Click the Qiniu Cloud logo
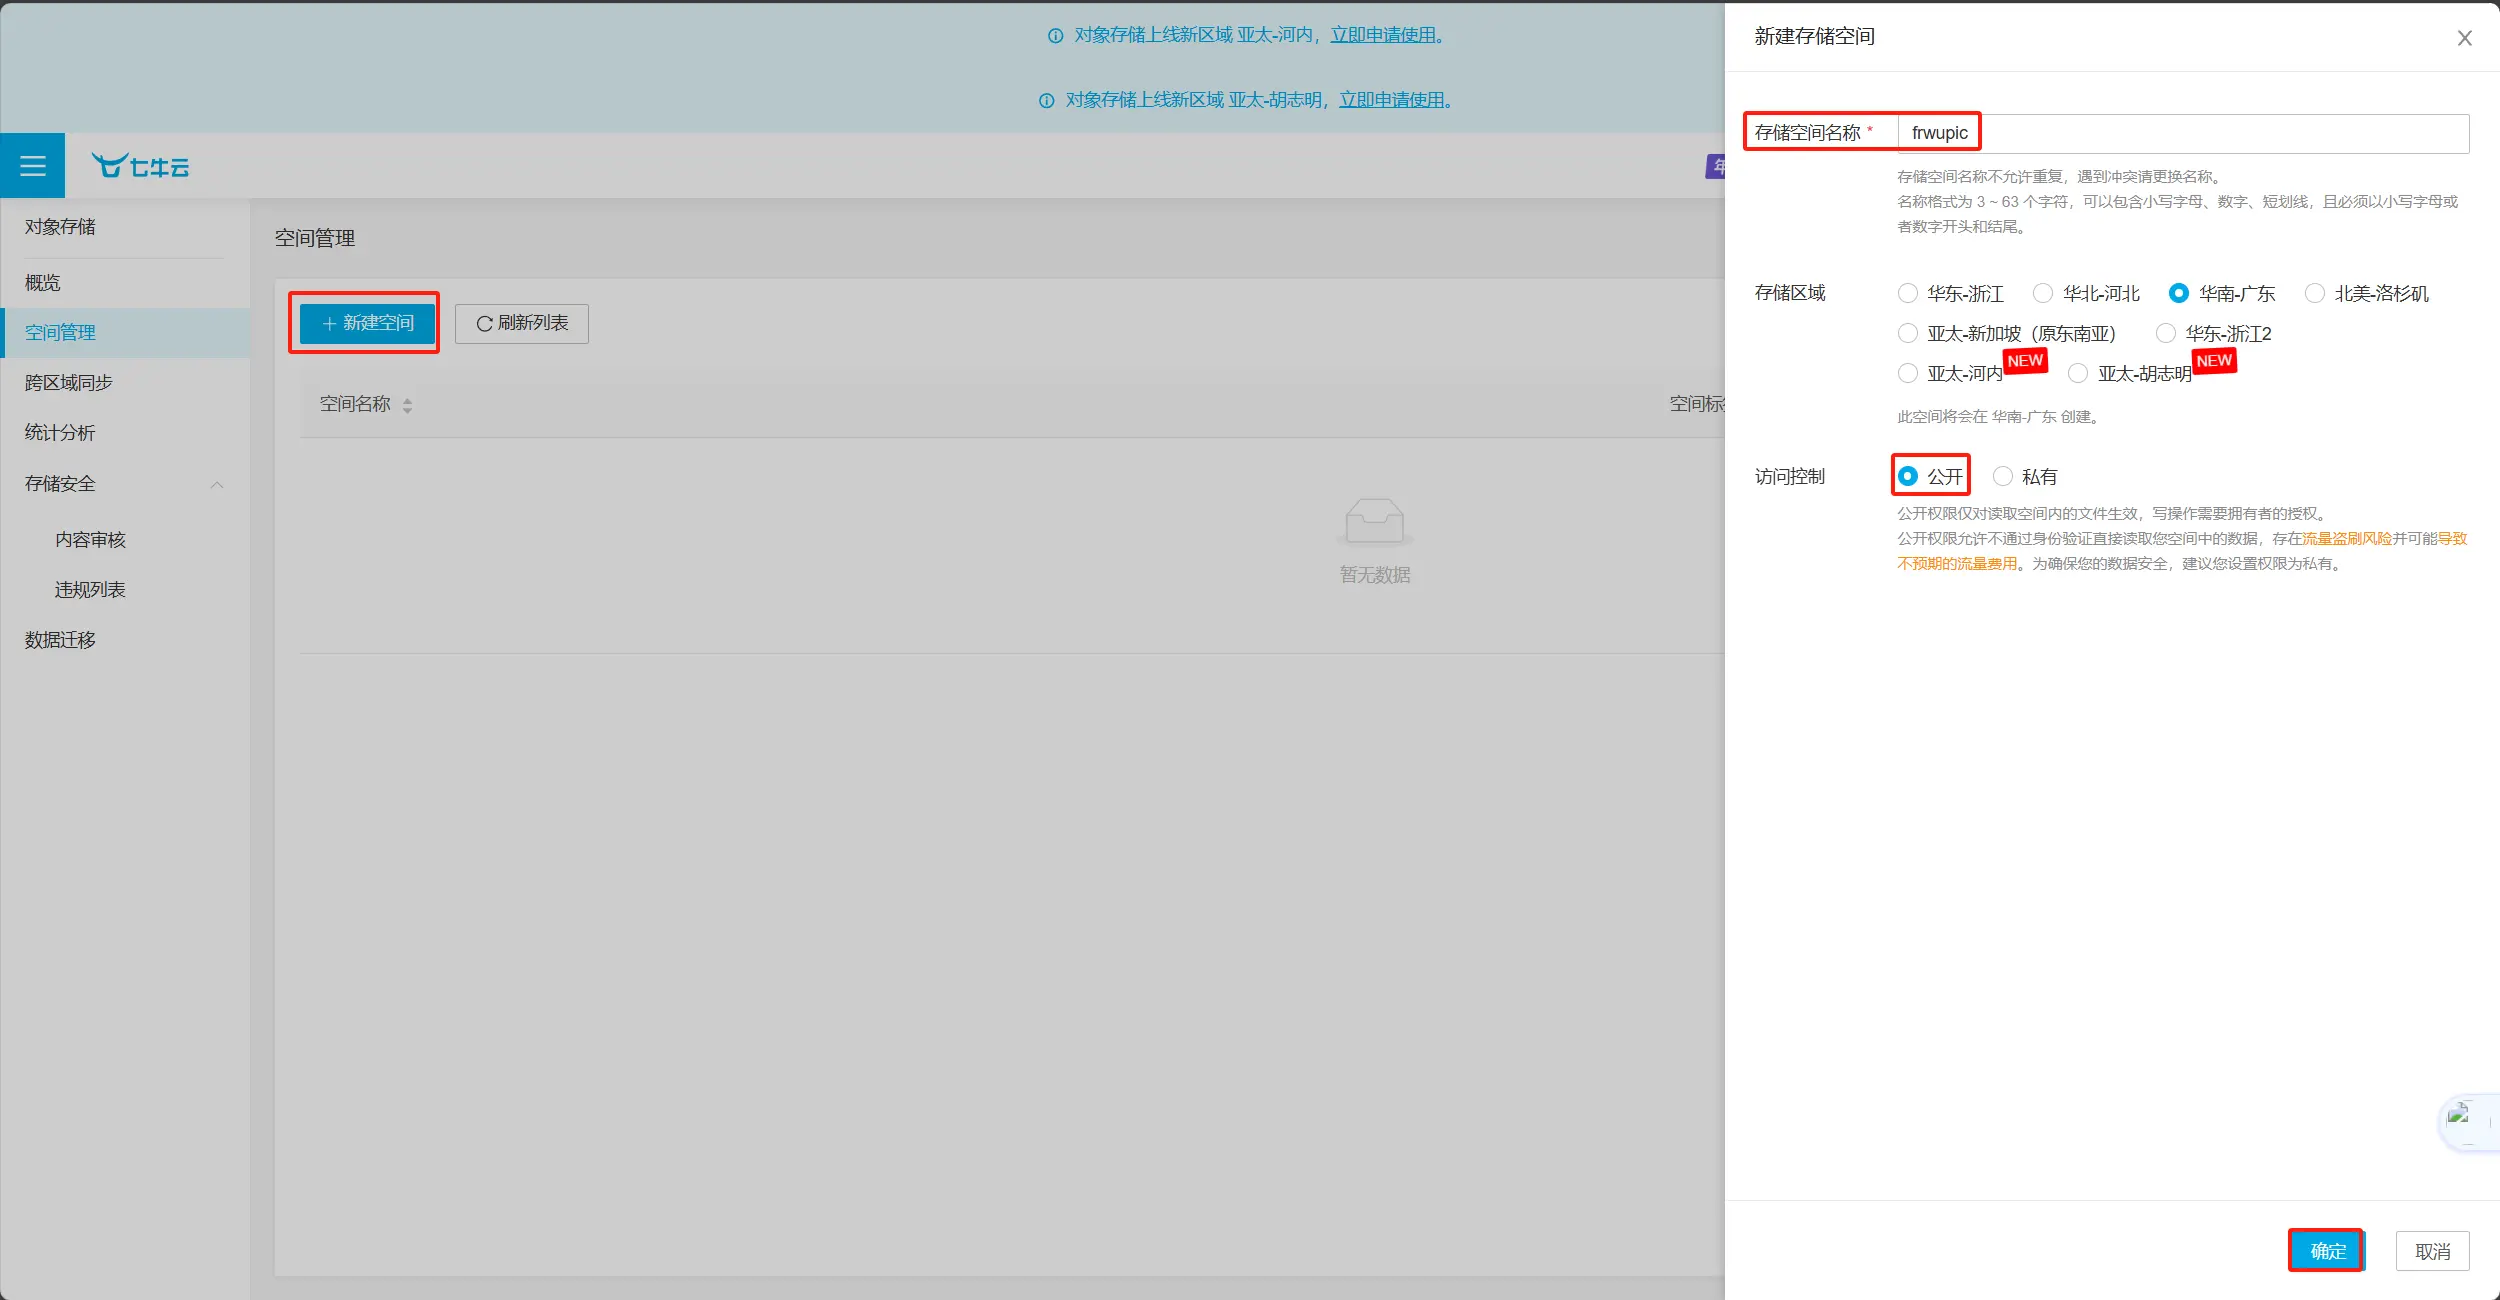 (141, 166)
